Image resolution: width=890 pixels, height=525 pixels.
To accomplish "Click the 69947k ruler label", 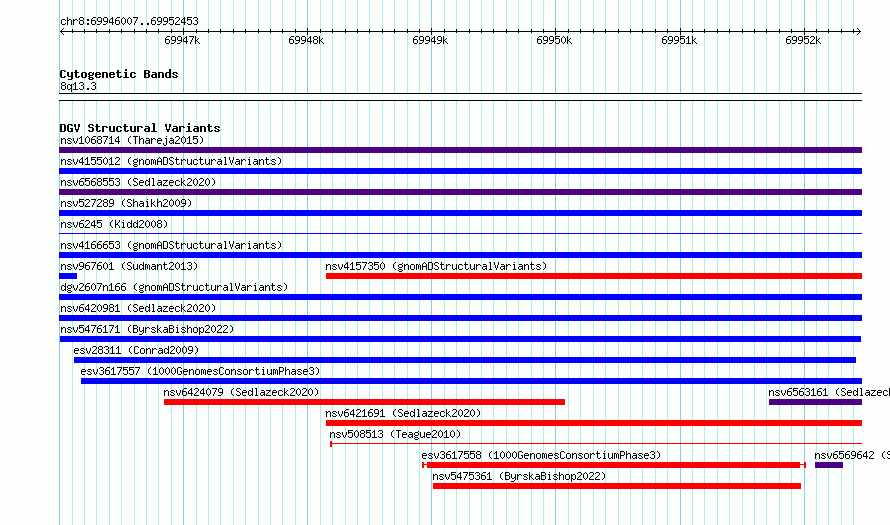I will point(182,40).
